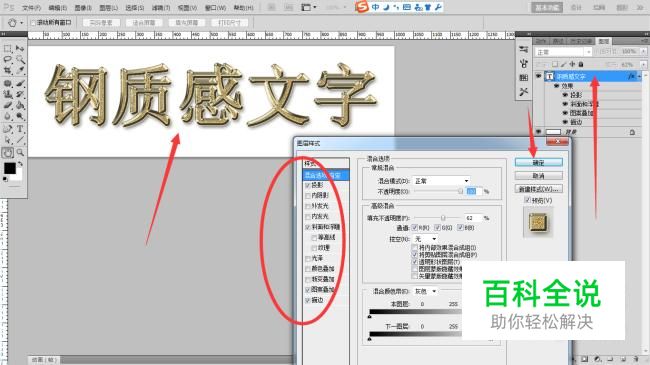The image size is (650, 365).
Task: Select the Move tool
Action: [x=20, y=49]
